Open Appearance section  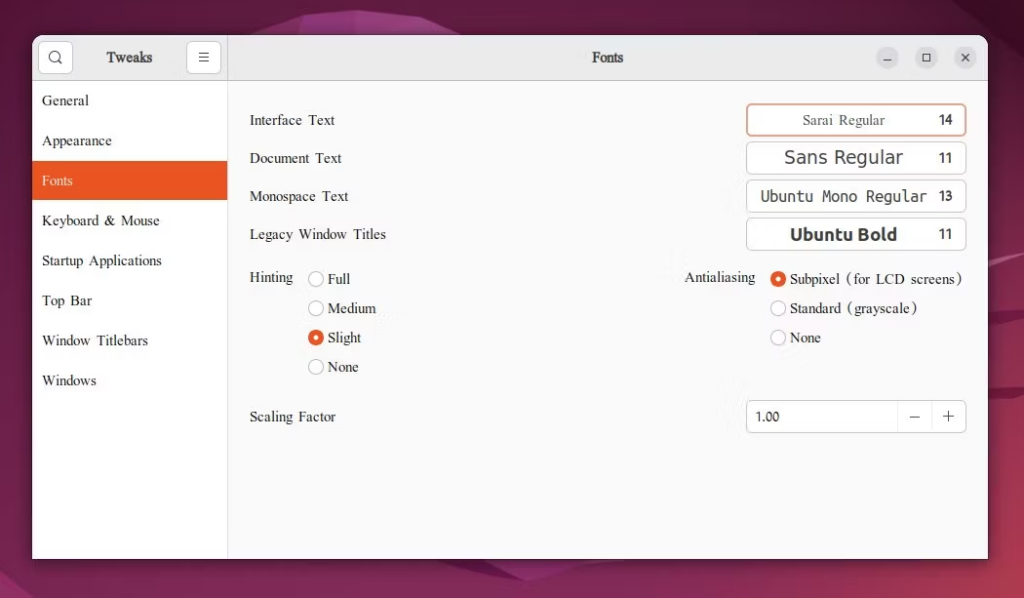pyautogui.click(x=129, y=140)
